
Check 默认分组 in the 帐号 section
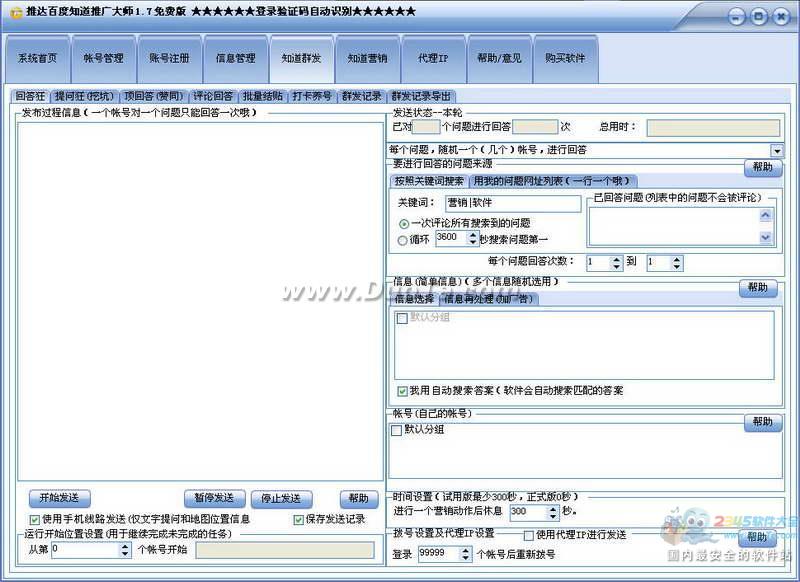click(396, 431)
